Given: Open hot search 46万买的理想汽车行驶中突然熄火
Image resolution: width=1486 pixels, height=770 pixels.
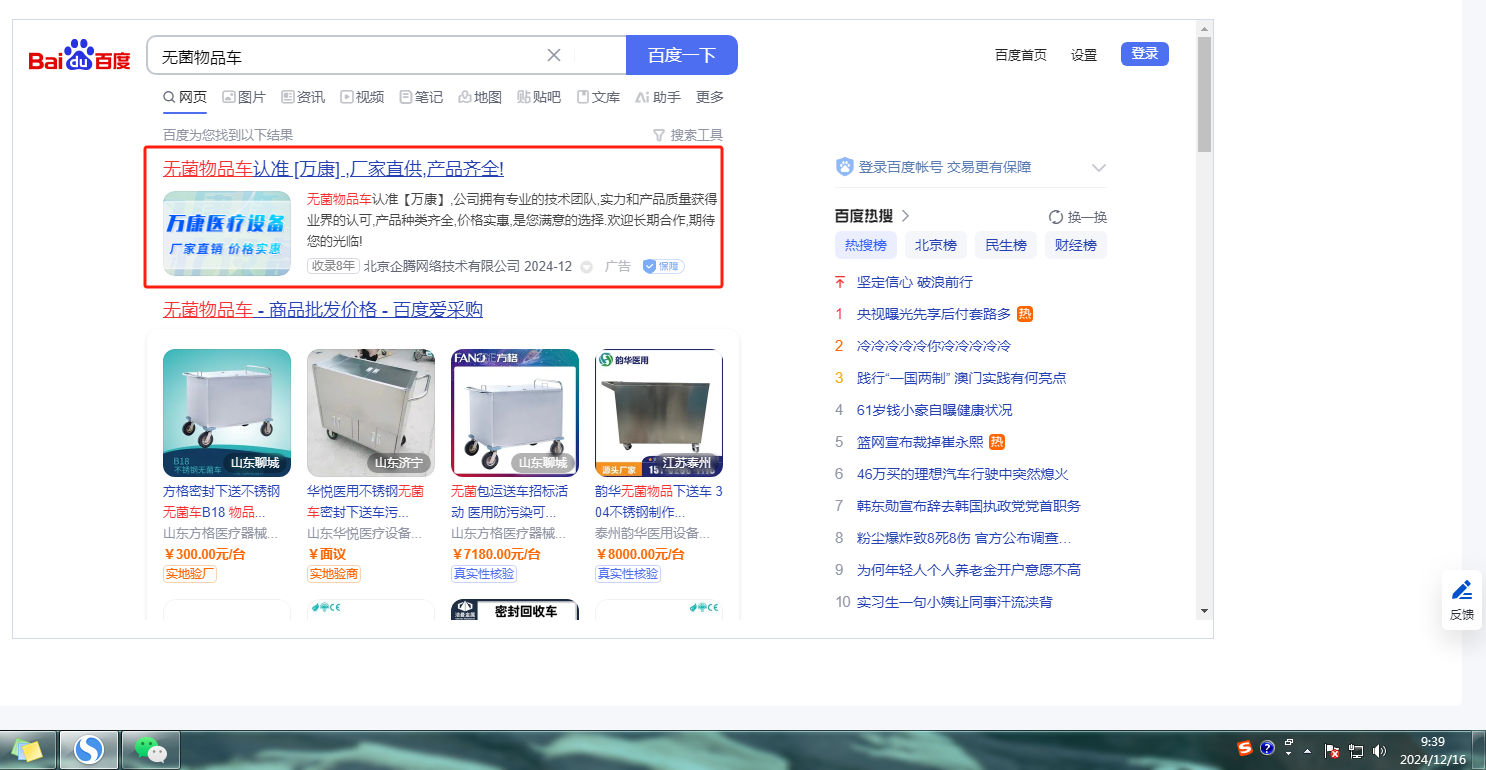Looking at the screenshot, I should pos(963,474).
